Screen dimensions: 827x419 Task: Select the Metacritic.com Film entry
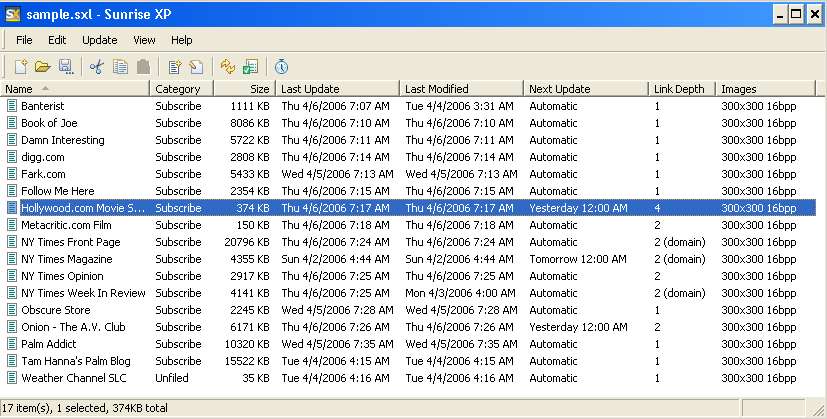66,225
